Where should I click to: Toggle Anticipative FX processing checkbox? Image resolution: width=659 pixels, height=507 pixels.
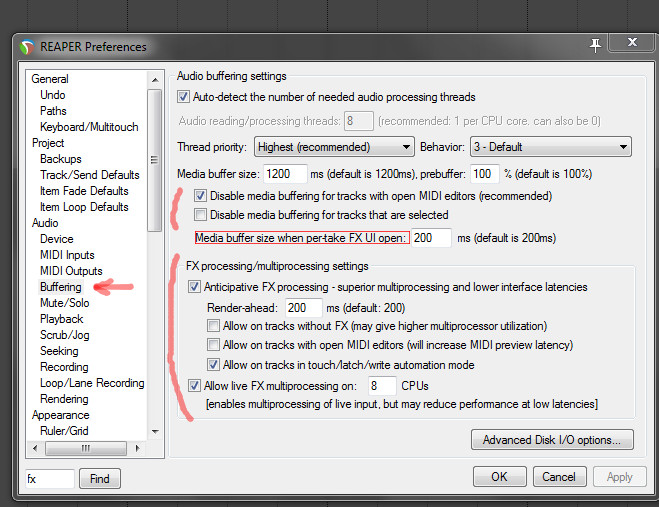(194, 287)
